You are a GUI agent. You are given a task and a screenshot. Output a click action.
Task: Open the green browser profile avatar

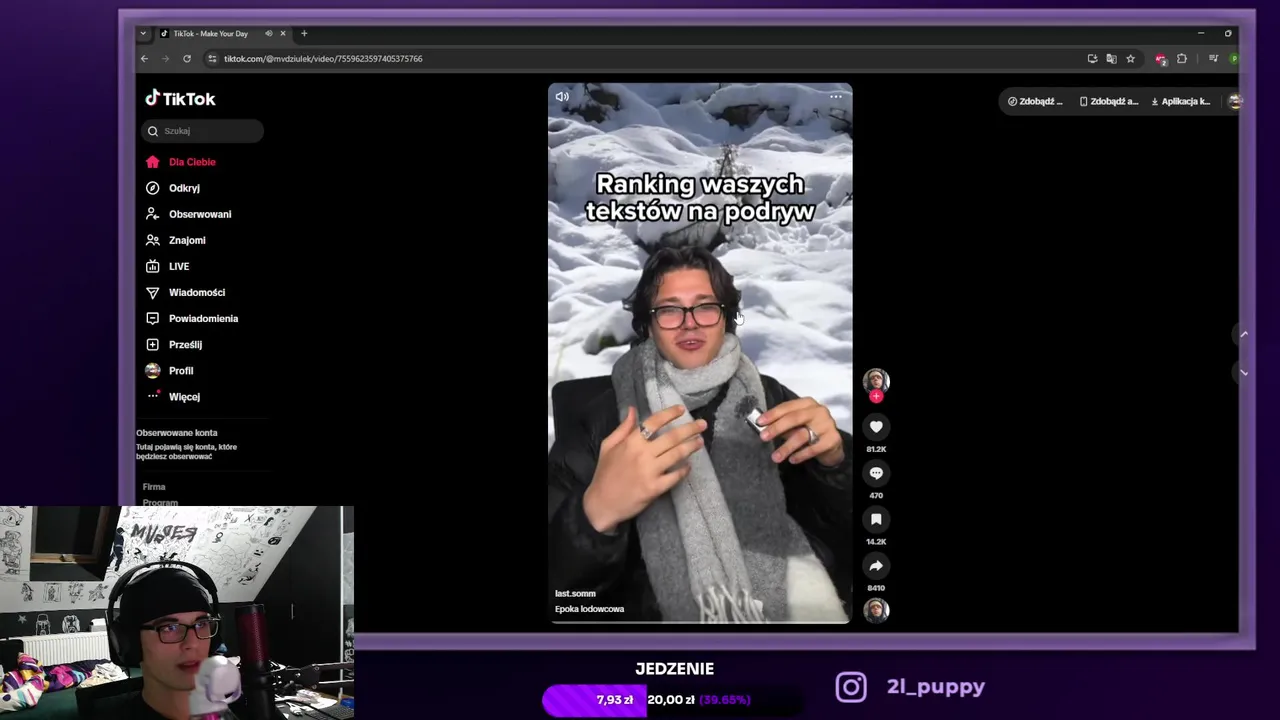[x=1234, y=59]
